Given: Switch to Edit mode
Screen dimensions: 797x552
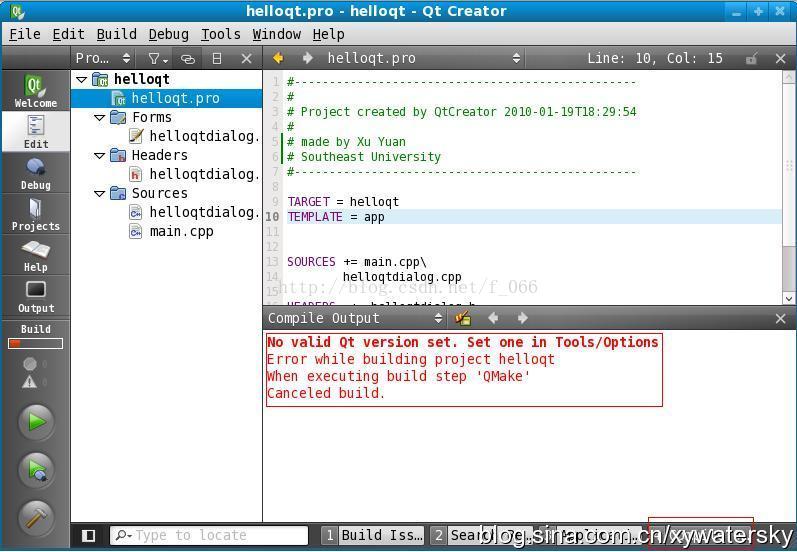Looking at the screenshot, I should (36, 132).
